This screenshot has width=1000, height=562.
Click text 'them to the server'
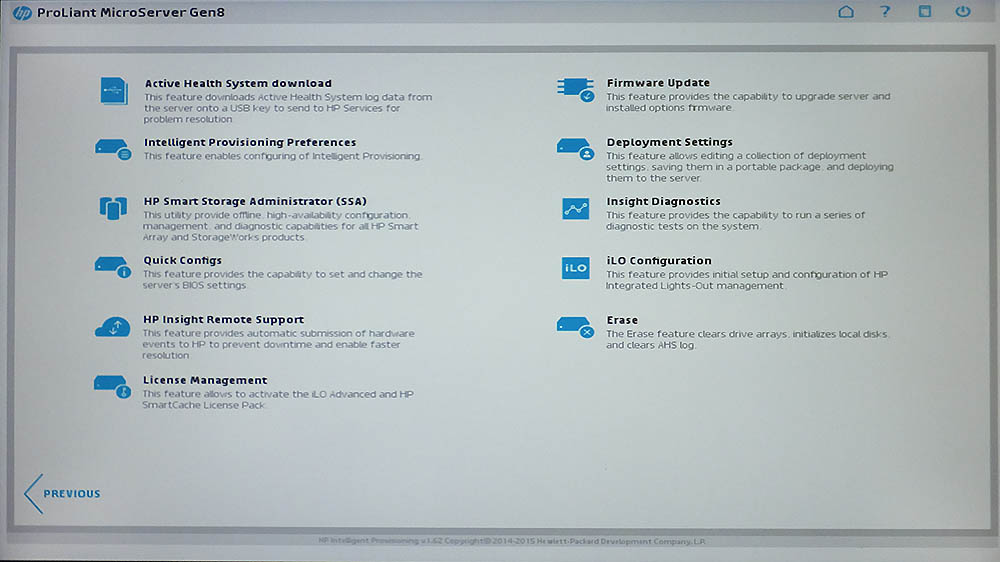coord(653,179)
